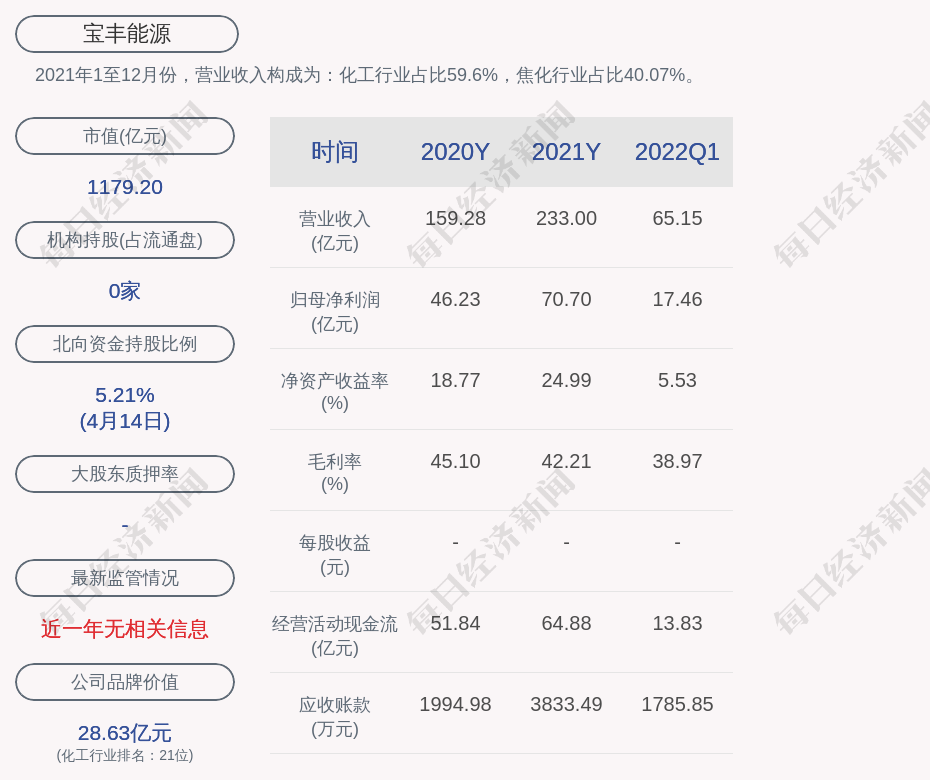The image size is (930, 780).
Task: Click revenue value 159.28
Action: click(x=456, y=218)
